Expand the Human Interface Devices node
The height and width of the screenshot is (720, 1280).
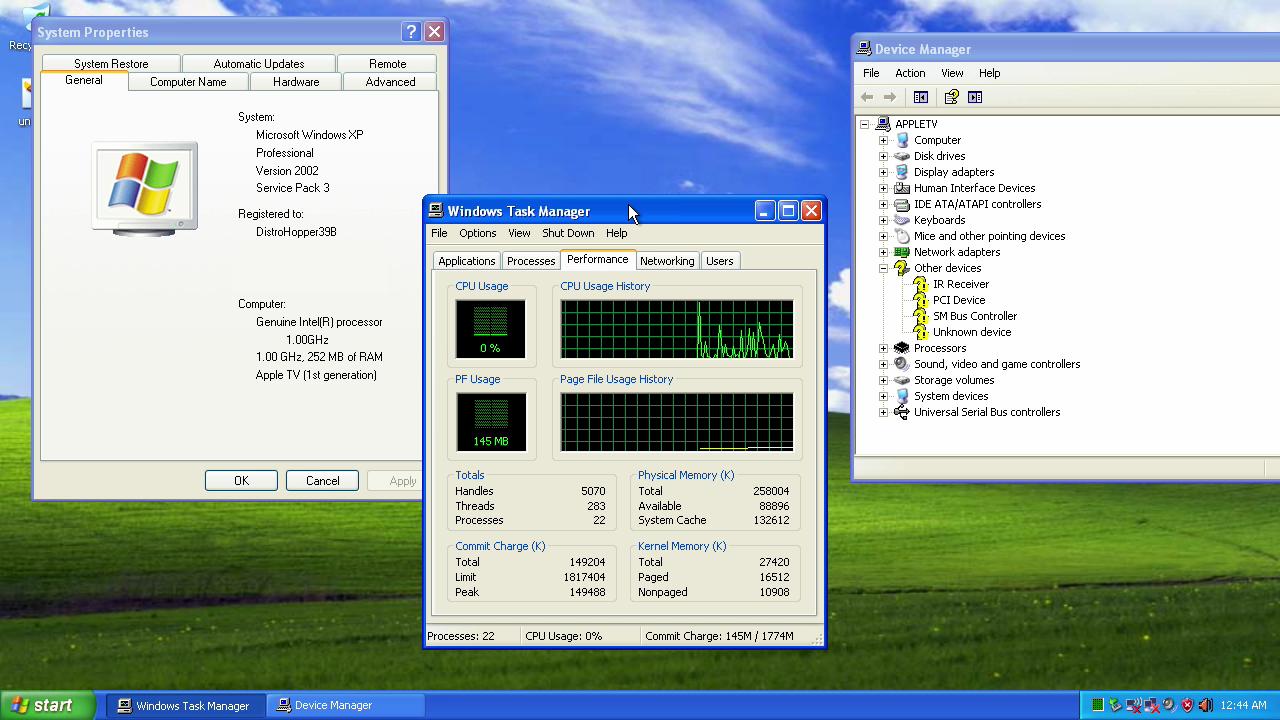(x=883, y=188)
